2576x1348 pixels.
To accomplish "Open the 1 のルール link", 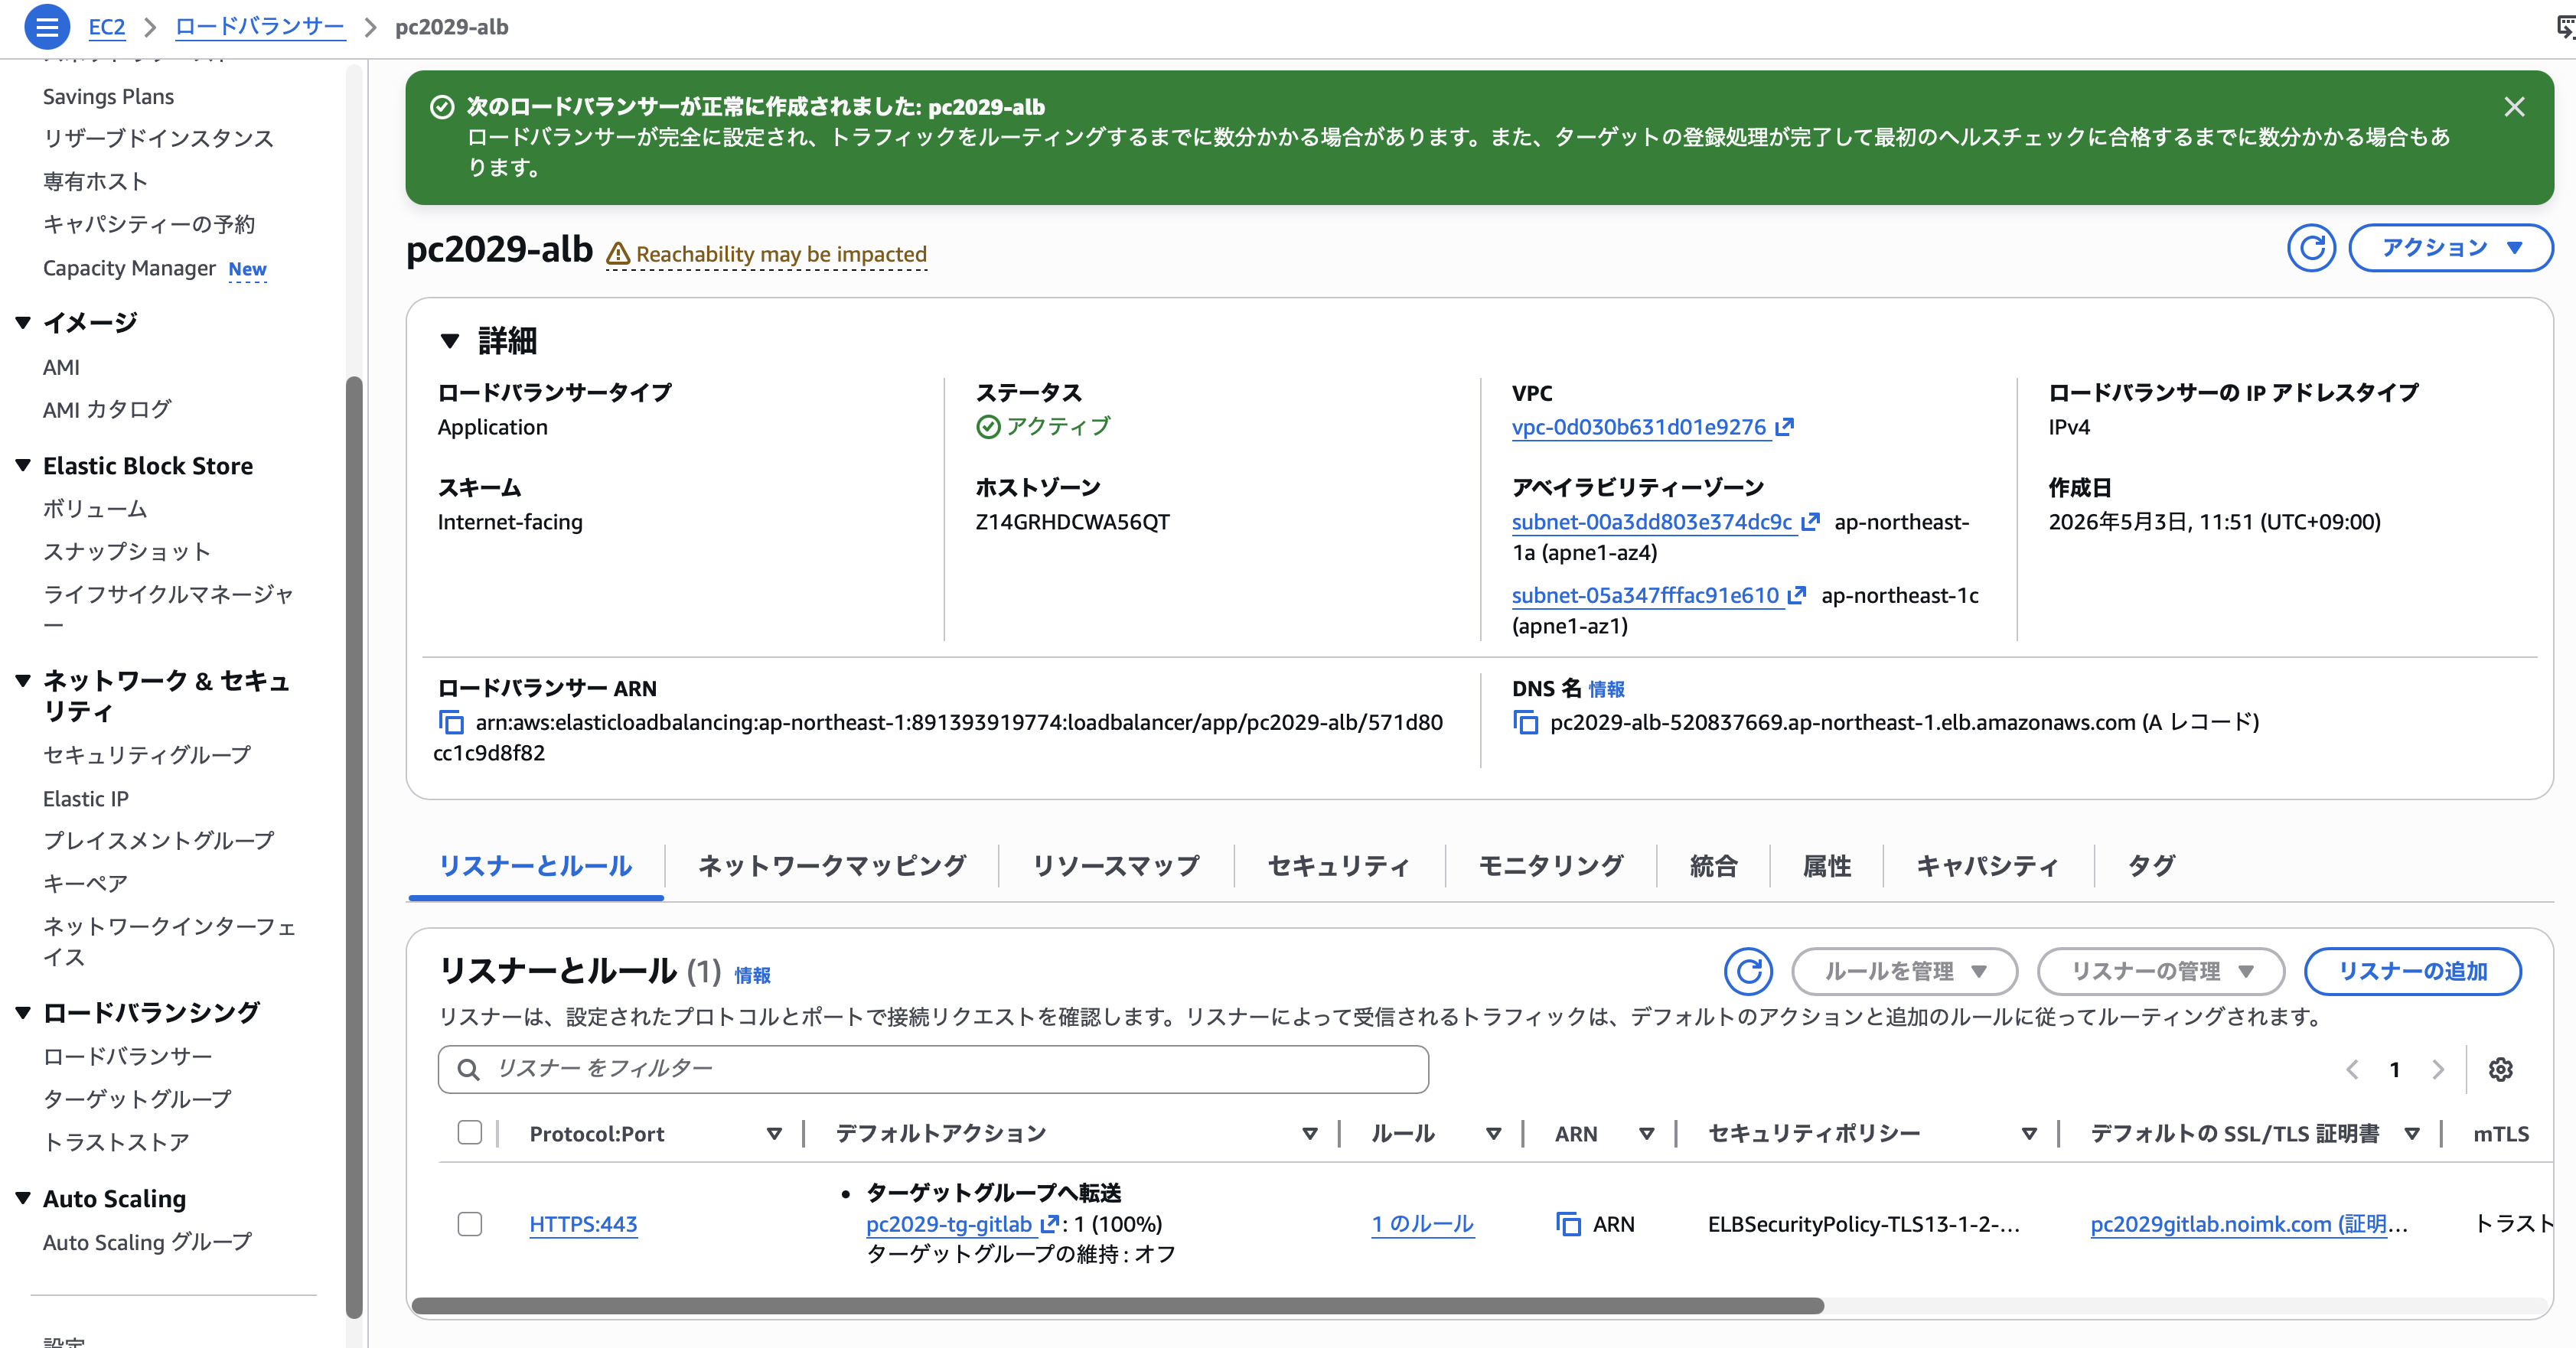I will pyautogui.click(x=1422, y=1224).
